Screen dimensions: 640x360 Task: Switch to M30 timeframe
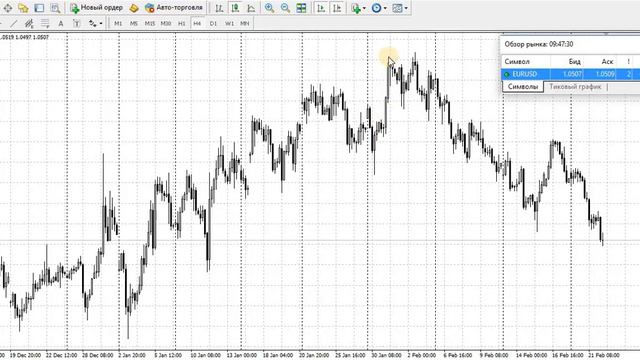click(166, 24)
